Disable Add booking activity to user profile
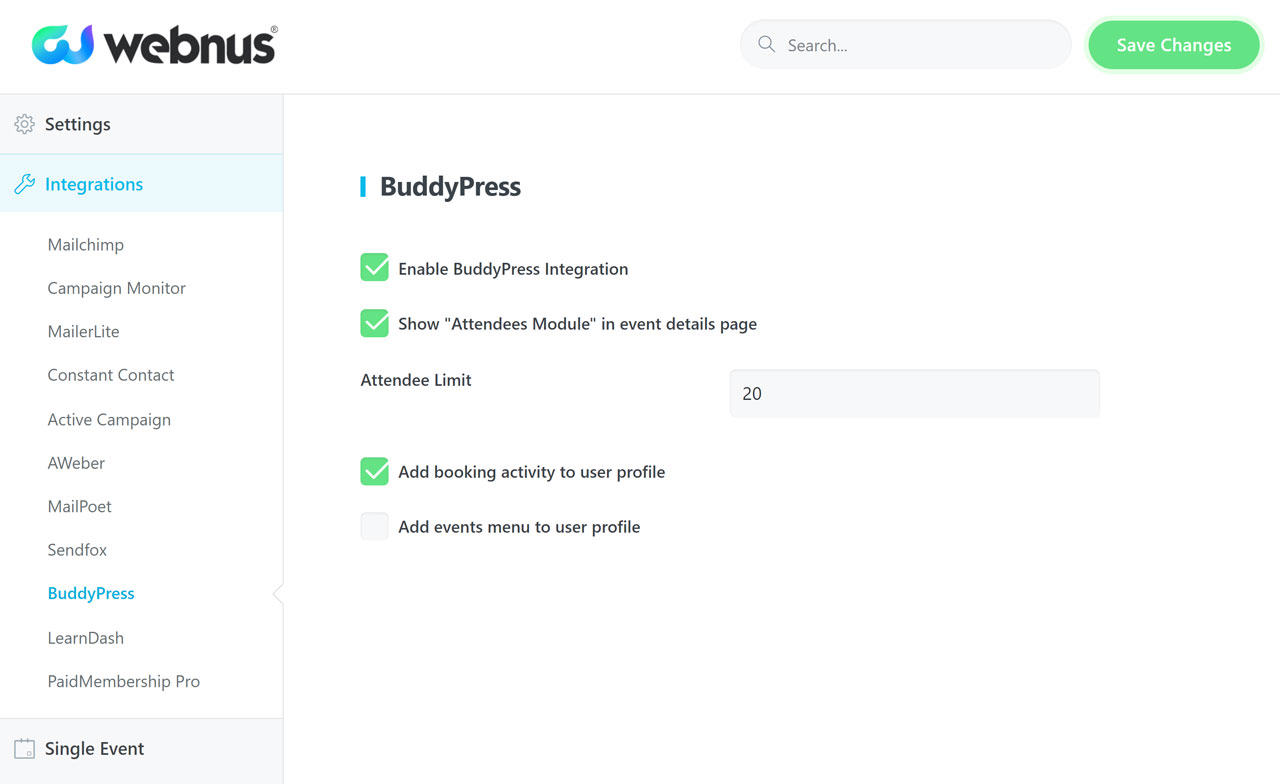Screen dimensions: 1280x784 [375, 471]
